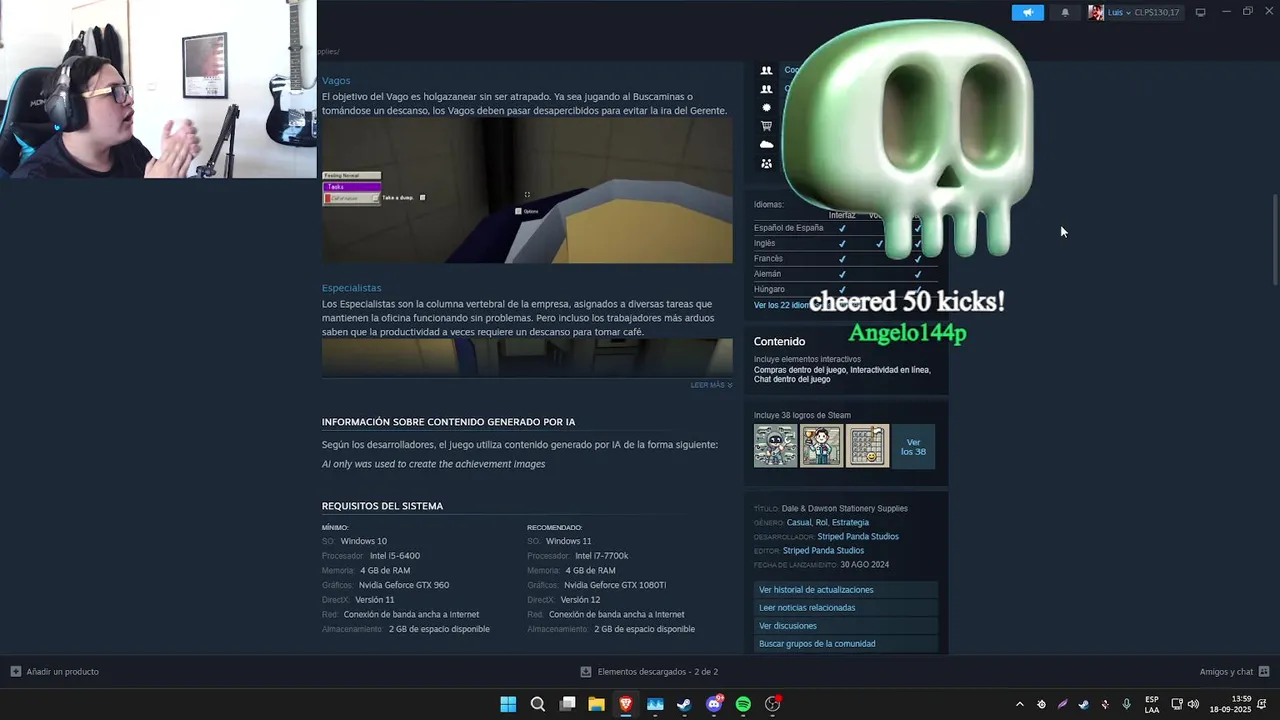
Task: Open the Estrategia genre link
Action: (850, 522)
